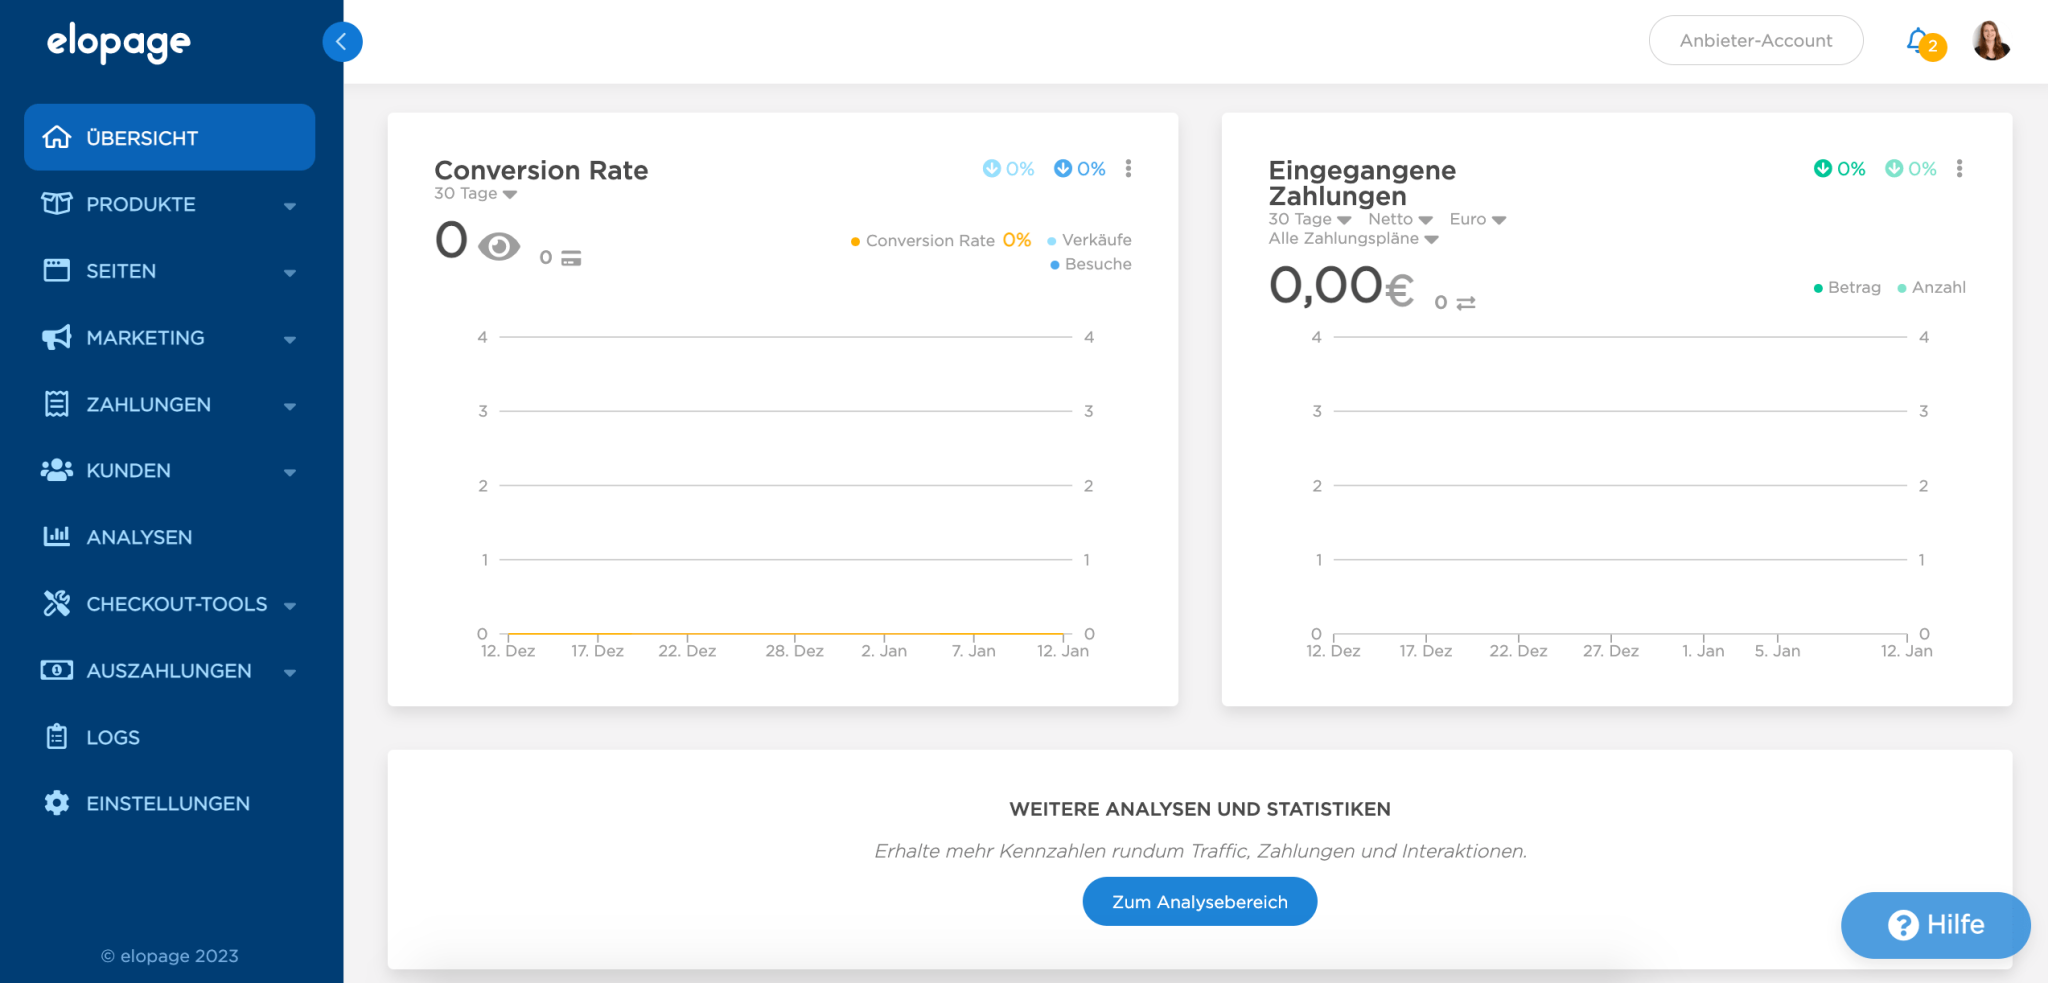Toggle the Conversion Rate orange legend dot
The height and width of the screenshot is (983, 2048).
[x=855, y=241]
